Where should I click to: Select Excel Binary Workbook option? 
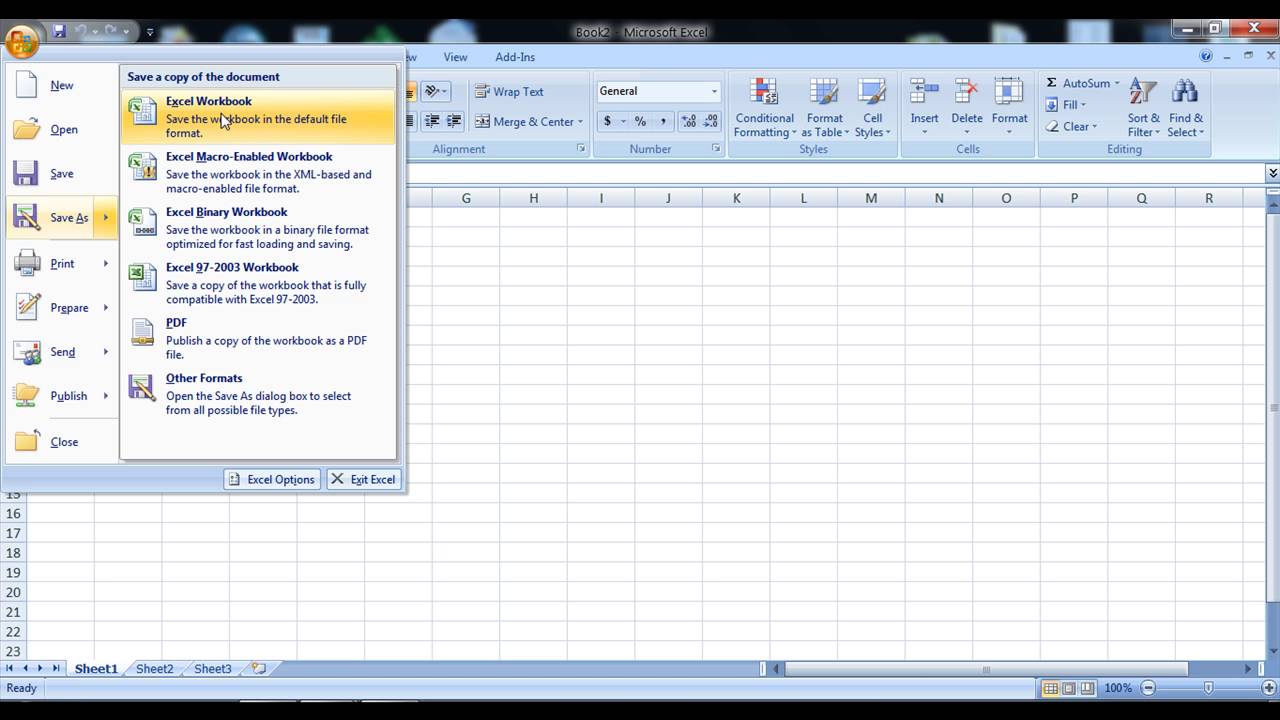coord(258,227)
